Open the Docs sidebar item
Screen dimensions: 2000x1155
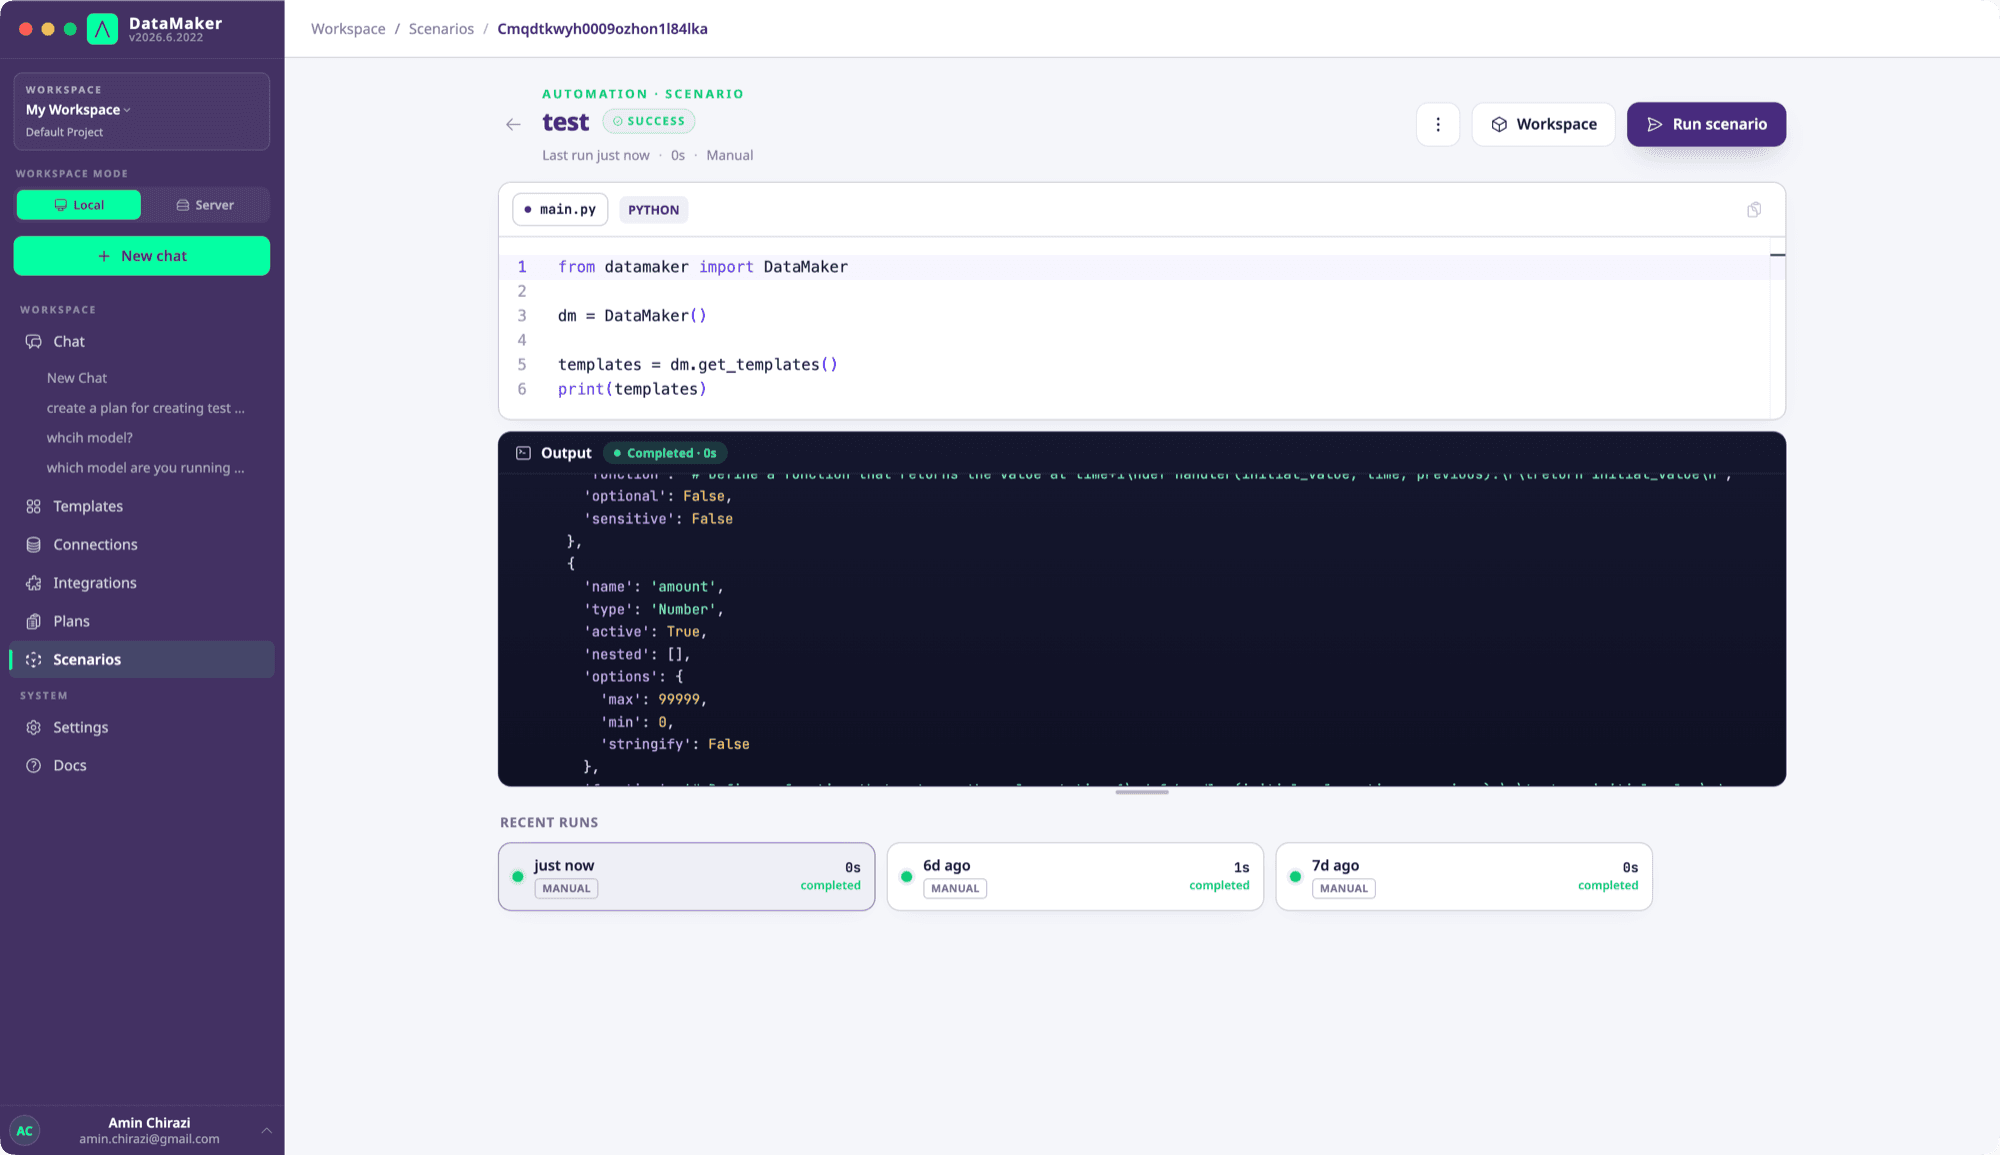[142, 766]
